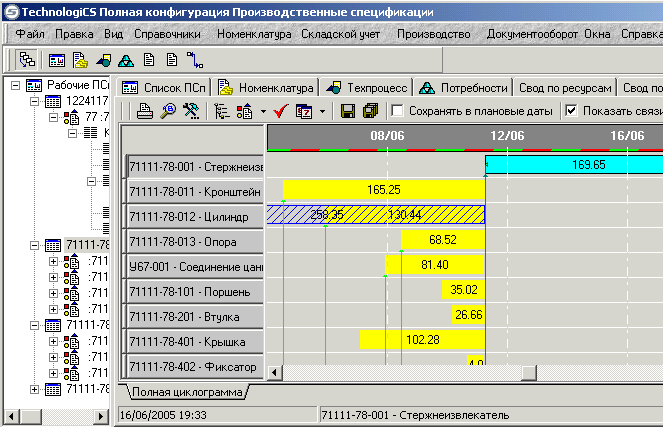Click the red checkmark icon
663x427 pixels.
click(281, 111)
